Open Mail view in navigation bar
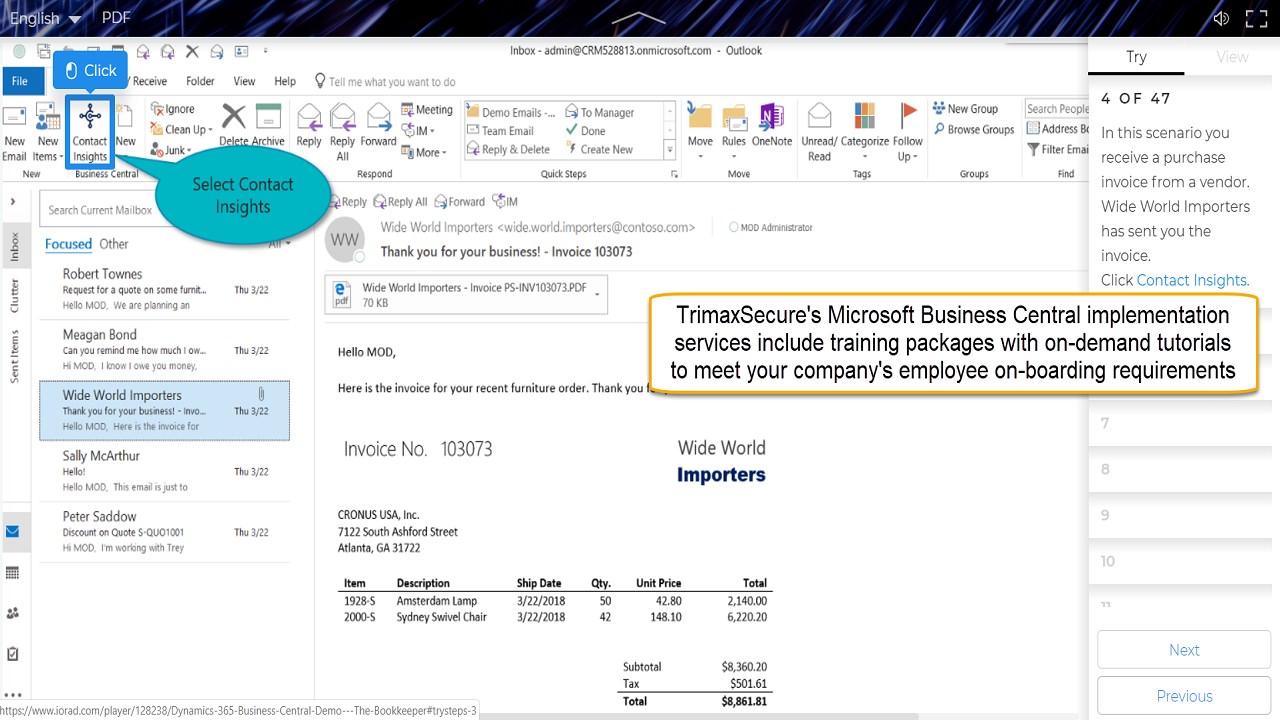This screenshot has width=1280, height=720. tap(13, 532)
